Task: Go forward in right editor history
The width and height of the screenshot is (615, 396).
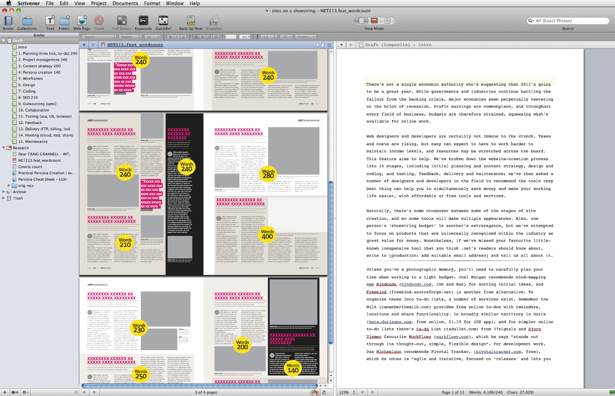Action: click(x=350, y=45)
